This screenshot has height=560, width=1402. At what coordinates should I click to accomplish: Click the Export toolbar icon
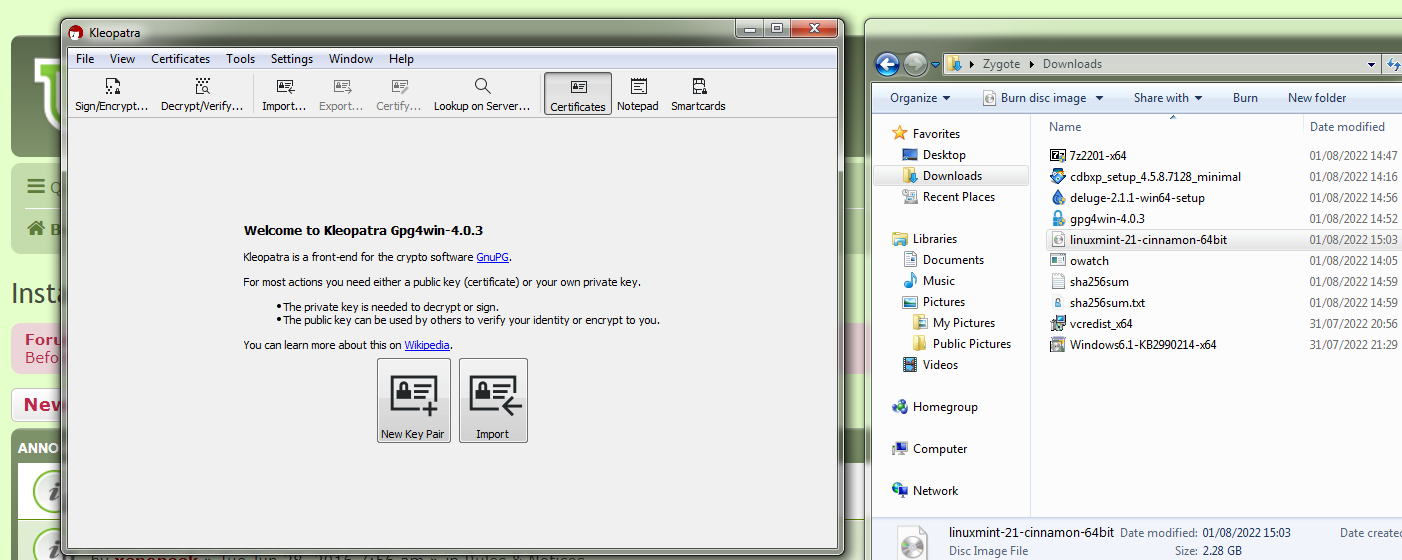[341, 94]
